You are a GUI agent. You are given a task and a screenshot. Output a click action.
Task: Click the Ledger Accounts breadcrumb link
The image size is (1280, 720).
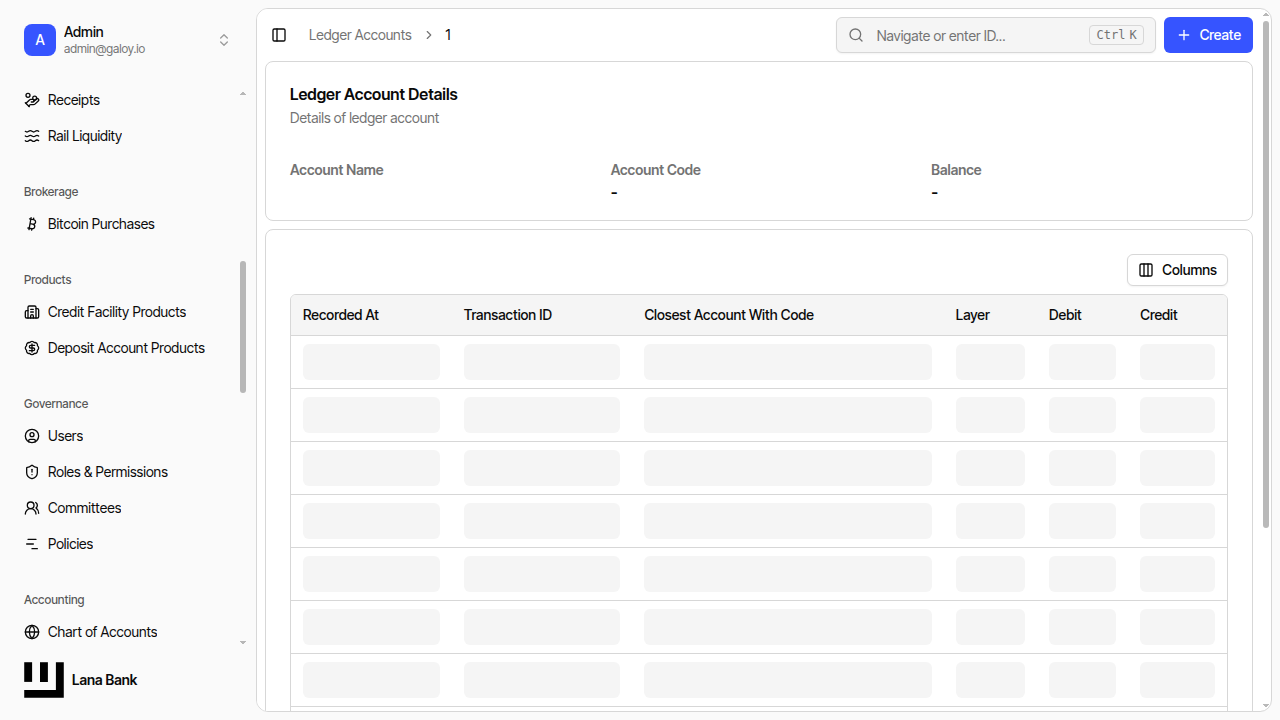pyautogui.click(x=360, y=35)
